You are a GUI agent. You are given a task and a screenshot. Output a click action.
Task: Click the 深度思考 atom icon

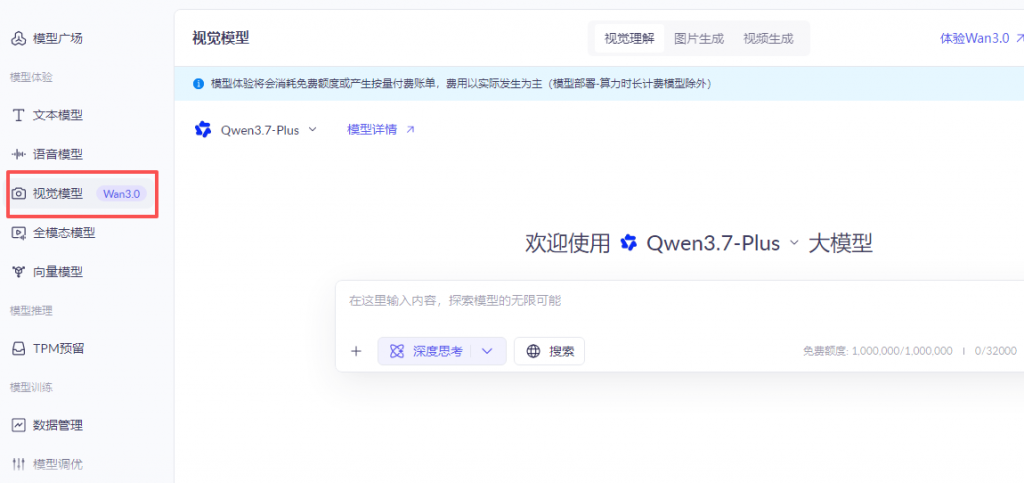(x=396, y=351)
